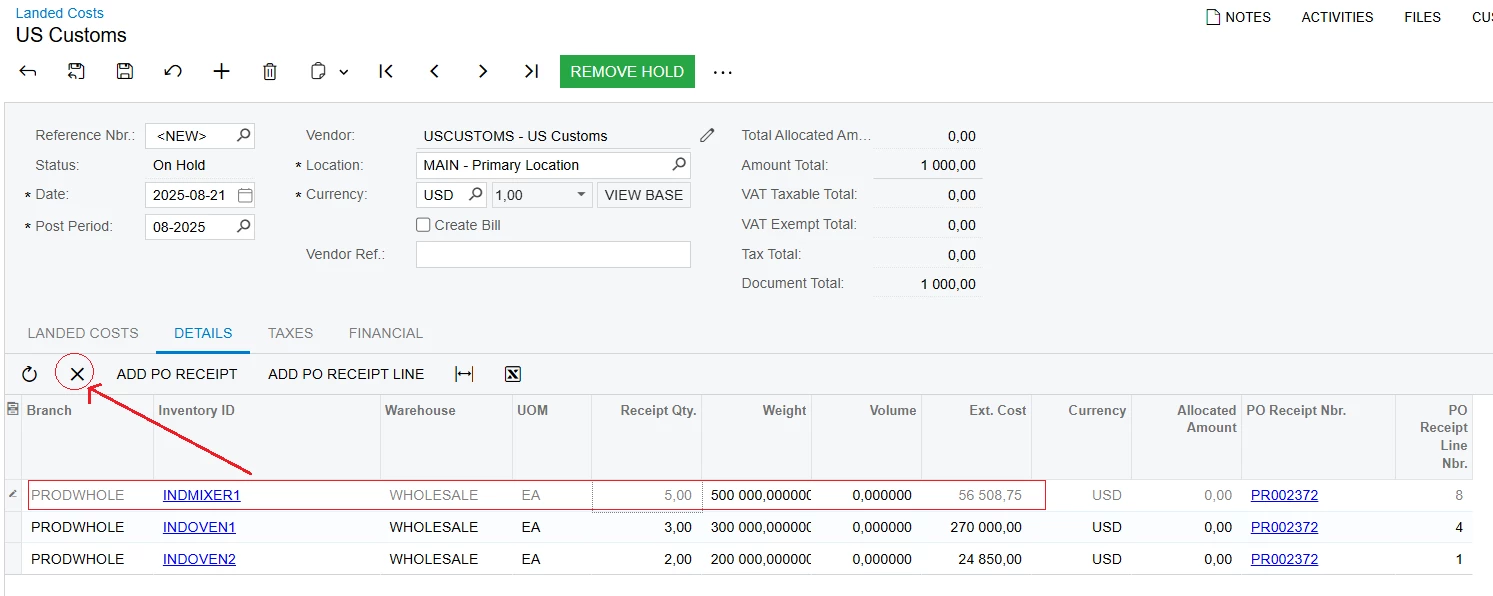Click the Receipt Qty. column header
Viewport: 1493px width, 596px height.
pyautogui.click(x=647, y=437)
